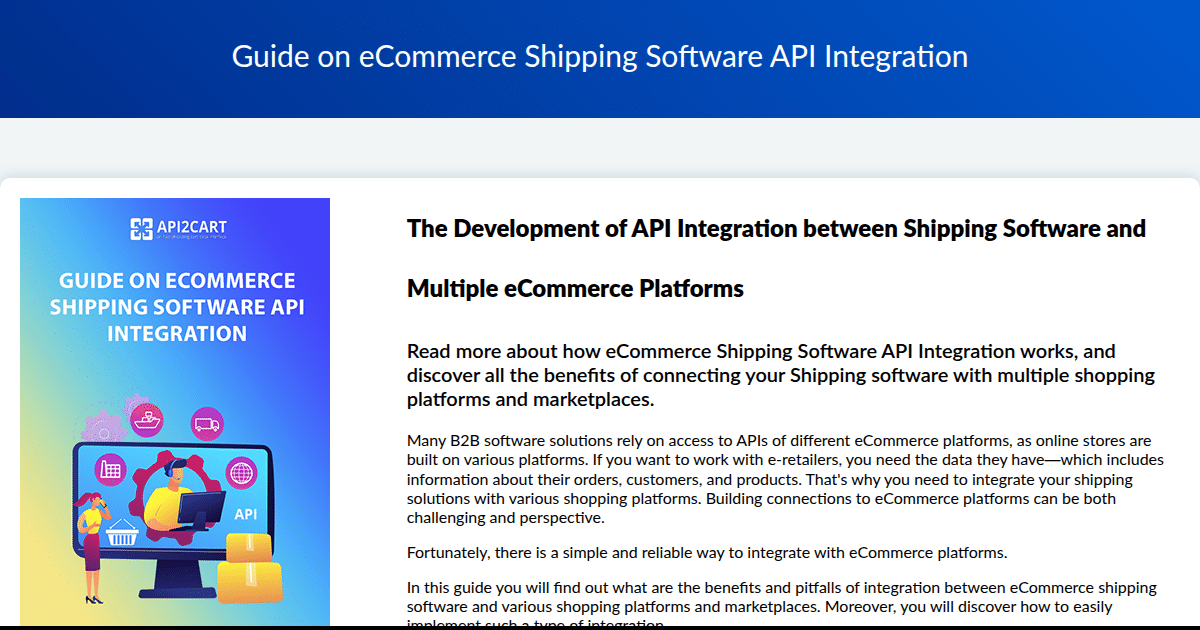Click the guide cover image thumbnail
The image size is (1200, 630).
coord(175,412)
